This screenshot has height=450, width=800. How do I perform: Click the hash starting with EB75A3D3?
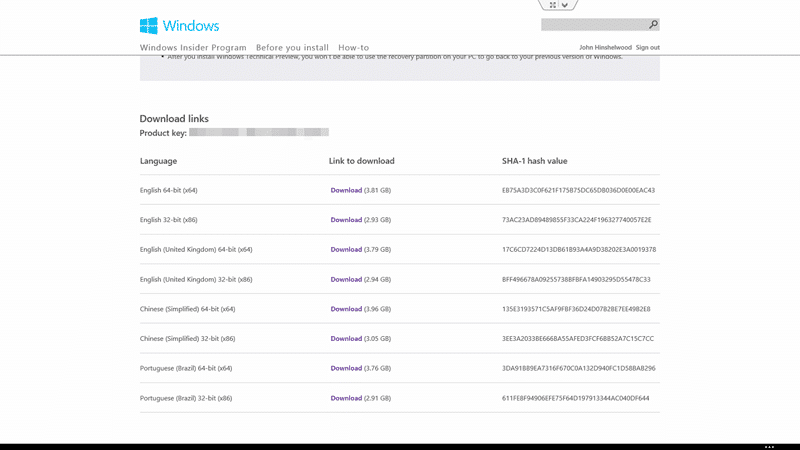pyautogui.click(x=578, y=190)
